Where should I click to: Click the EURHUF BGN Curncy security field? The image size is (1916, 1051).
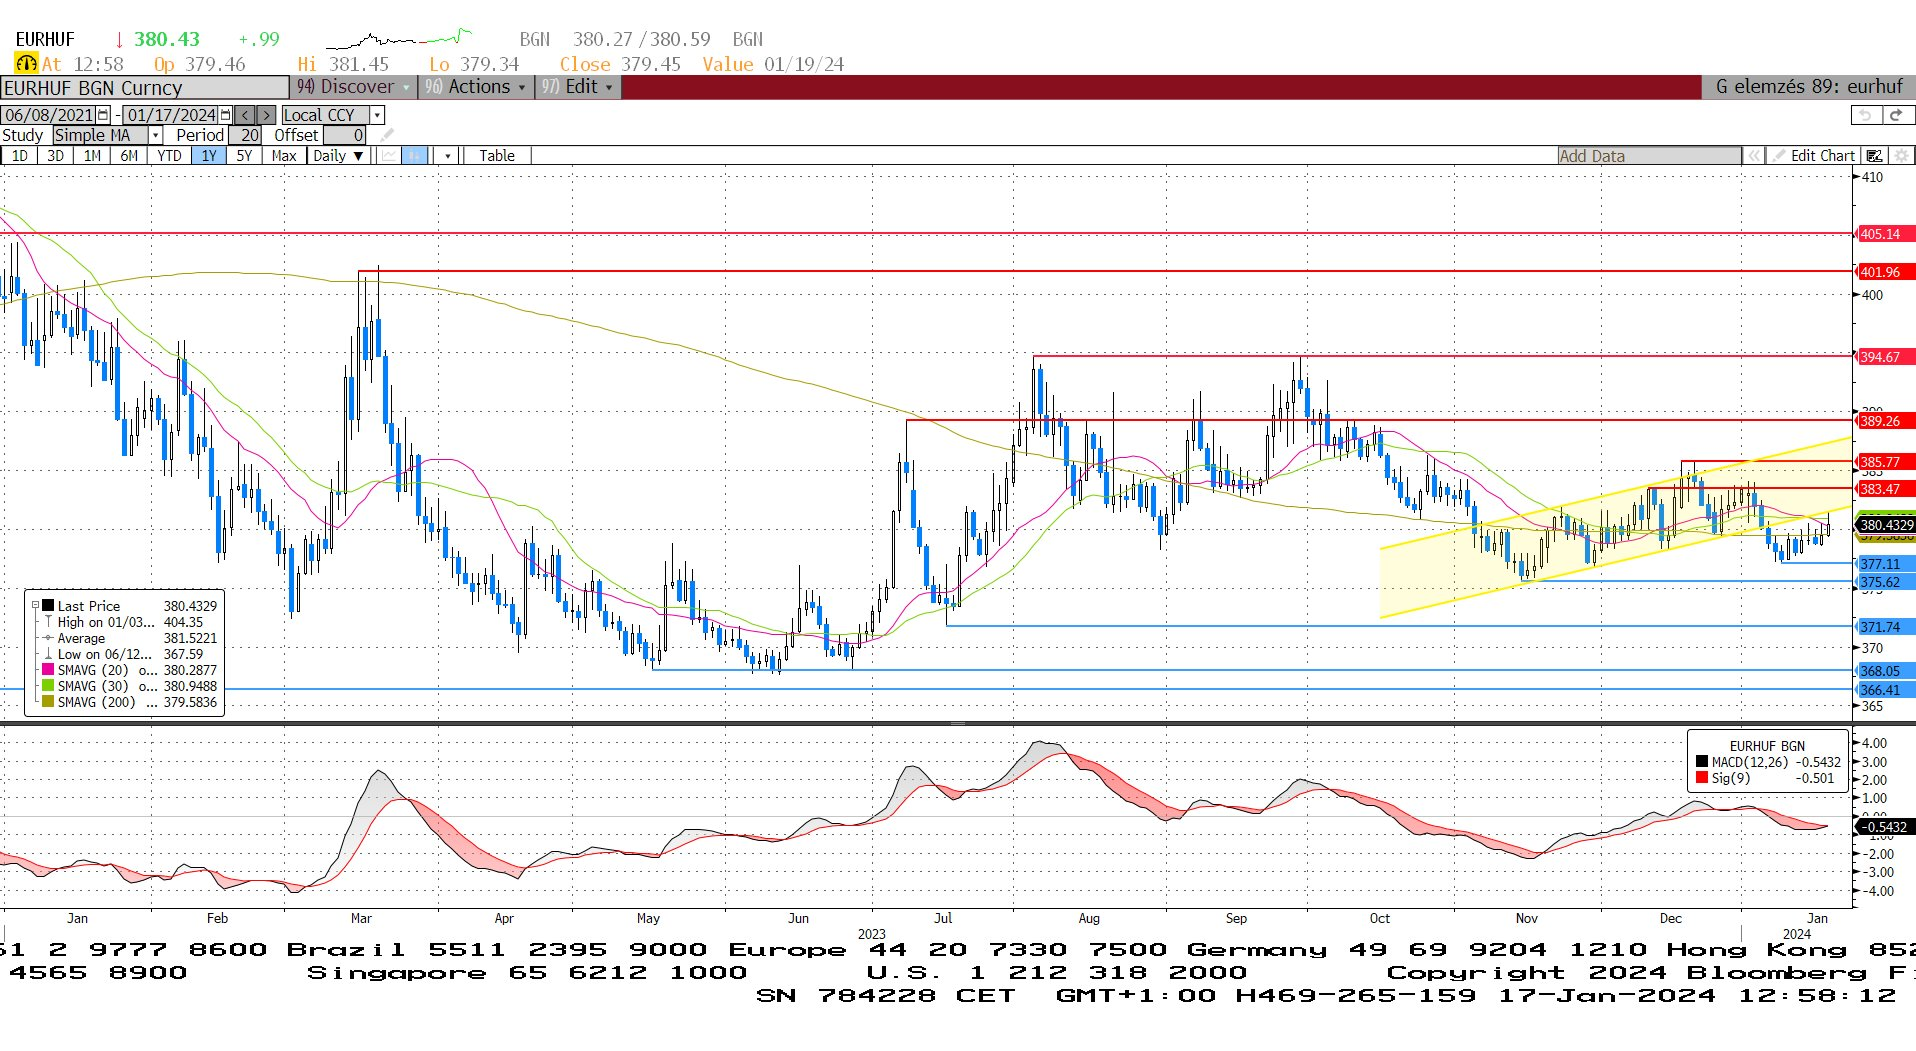pyautogui.click(x=145, y=88)
